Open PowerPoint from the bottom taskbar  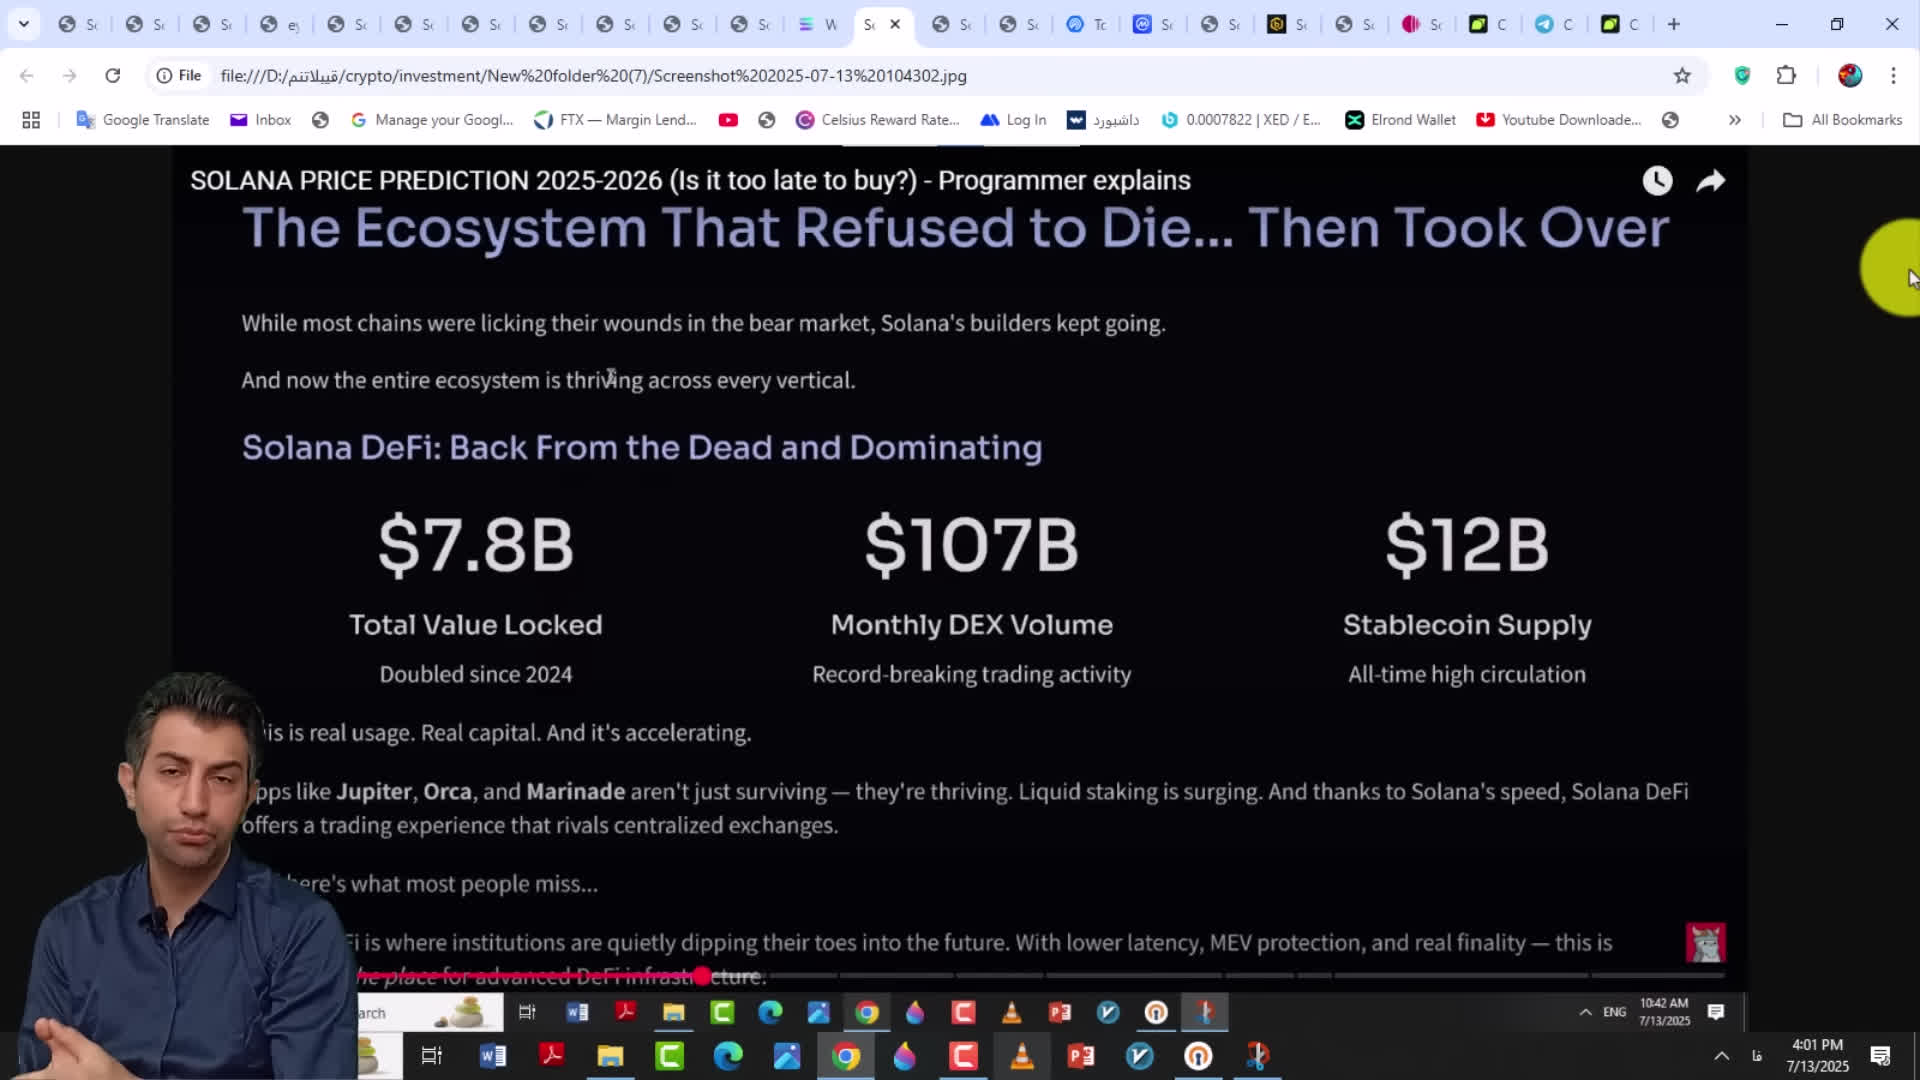pos(1081,1056)
